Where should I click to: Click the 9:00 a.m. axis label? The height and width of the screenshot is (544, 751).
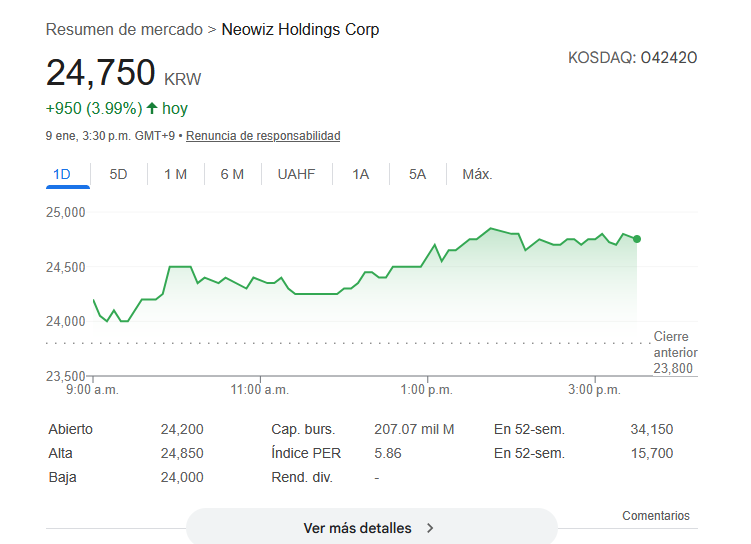coord(92,390)
